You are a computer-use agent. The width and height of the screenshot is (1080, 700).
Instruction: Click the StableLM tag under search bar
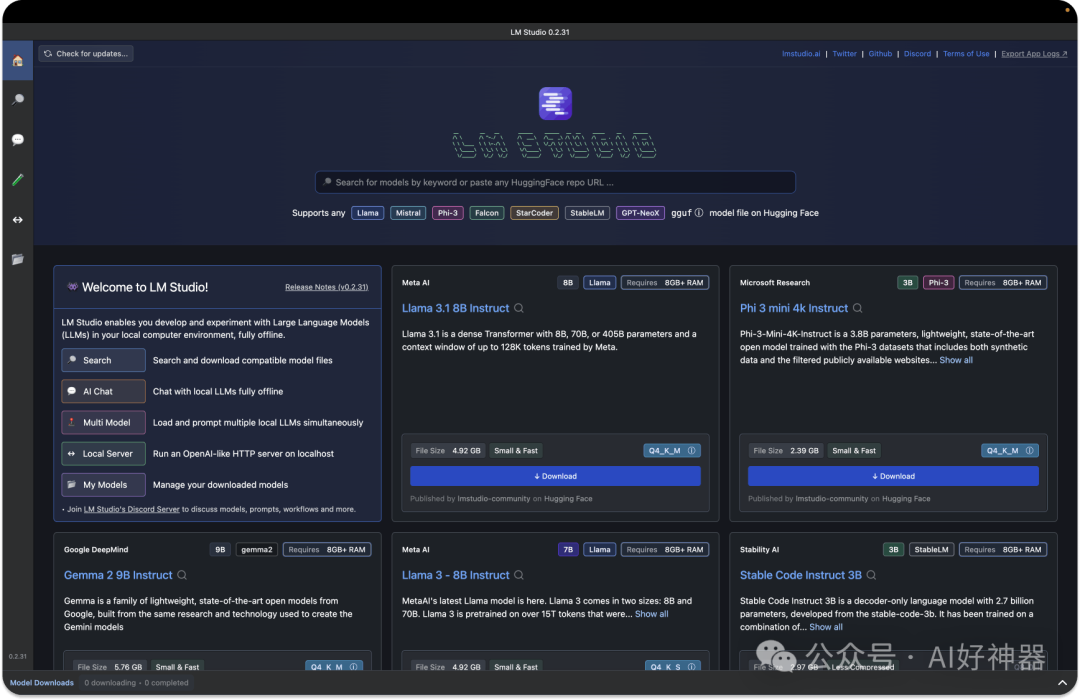click(x=587, y=213)
